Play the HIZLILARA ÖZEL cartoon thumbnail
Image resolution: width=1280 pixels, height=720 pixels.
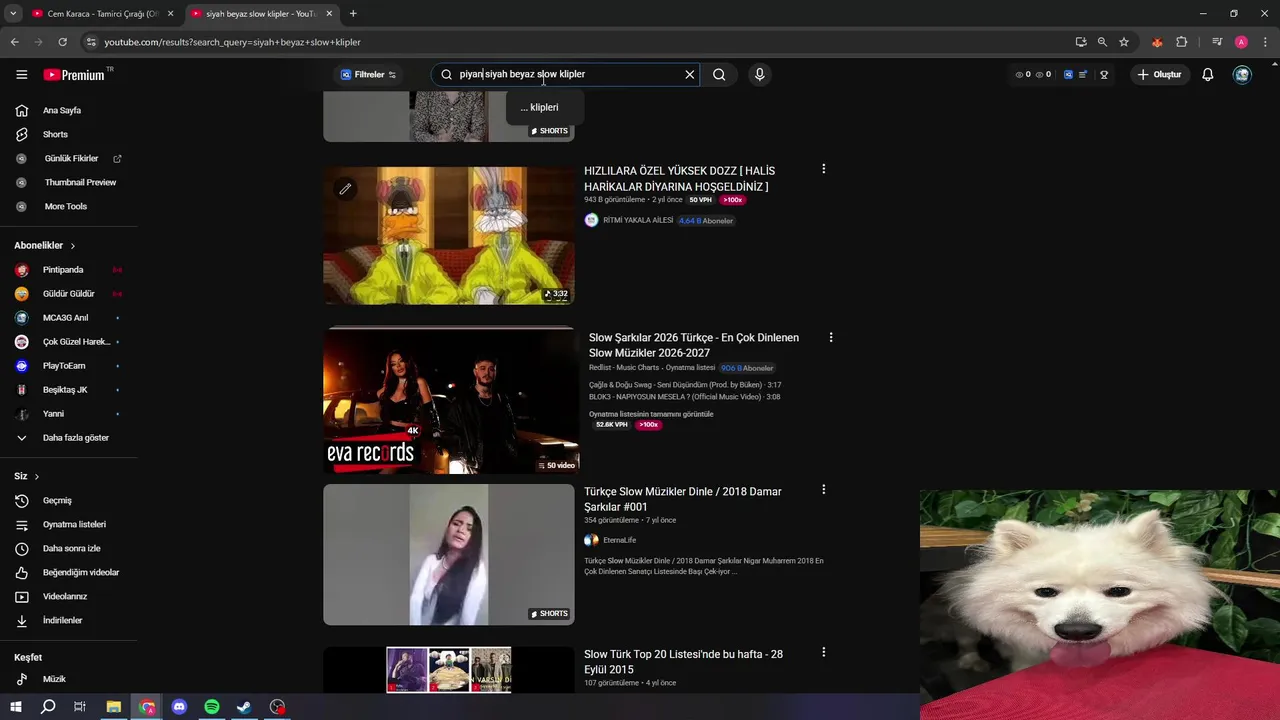[x=449, y=235]
